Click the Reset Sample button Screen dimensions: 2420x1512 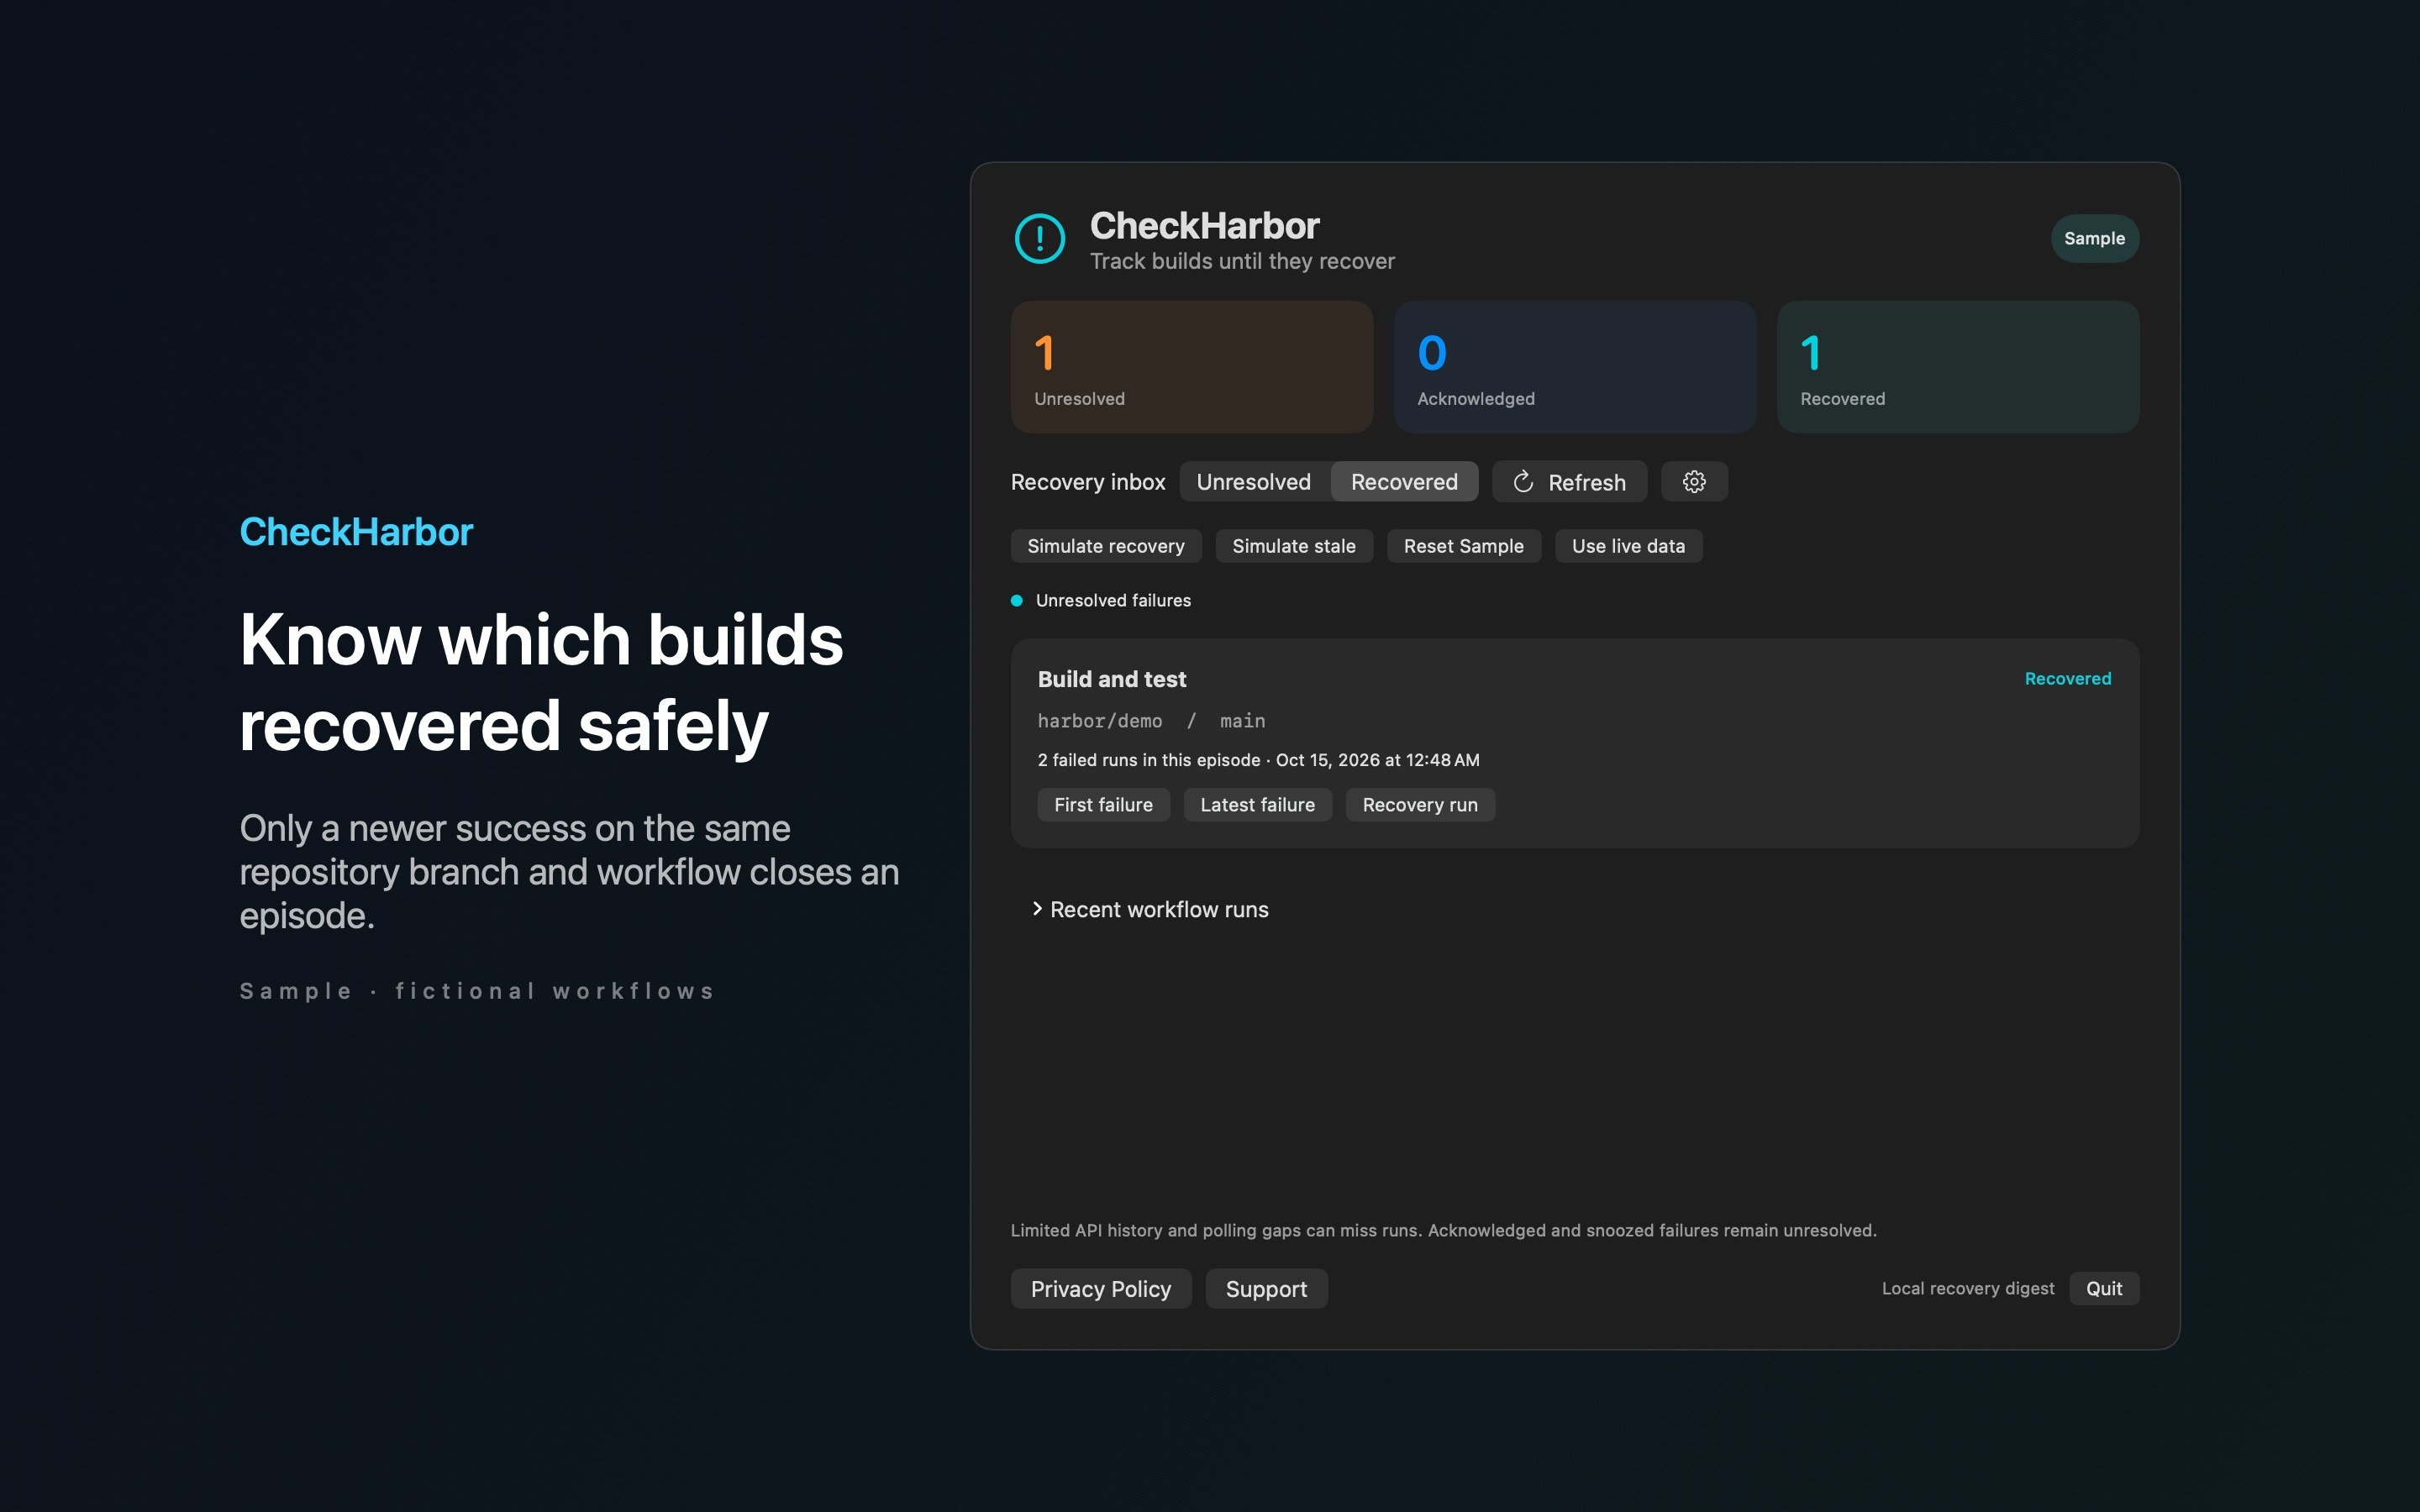tap(1464, 546)
